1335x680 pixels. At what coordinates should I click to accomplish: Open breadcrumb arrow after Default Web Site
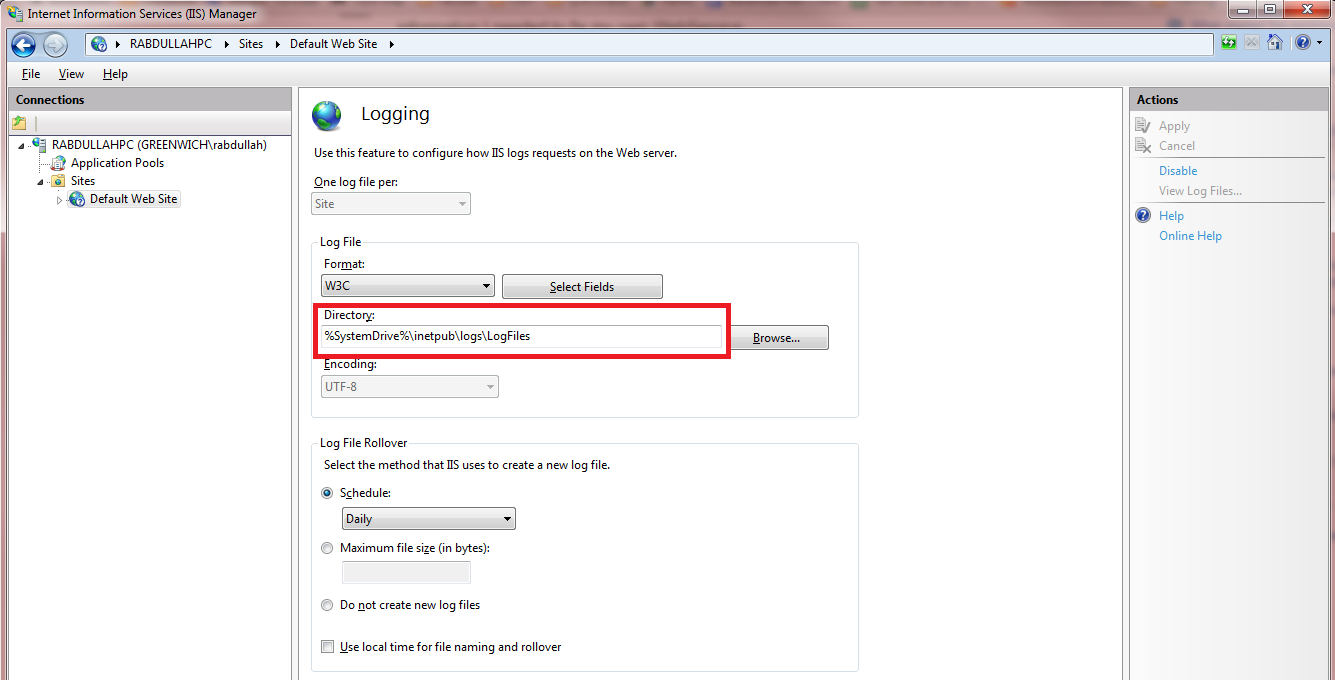[x=392, y=44]
